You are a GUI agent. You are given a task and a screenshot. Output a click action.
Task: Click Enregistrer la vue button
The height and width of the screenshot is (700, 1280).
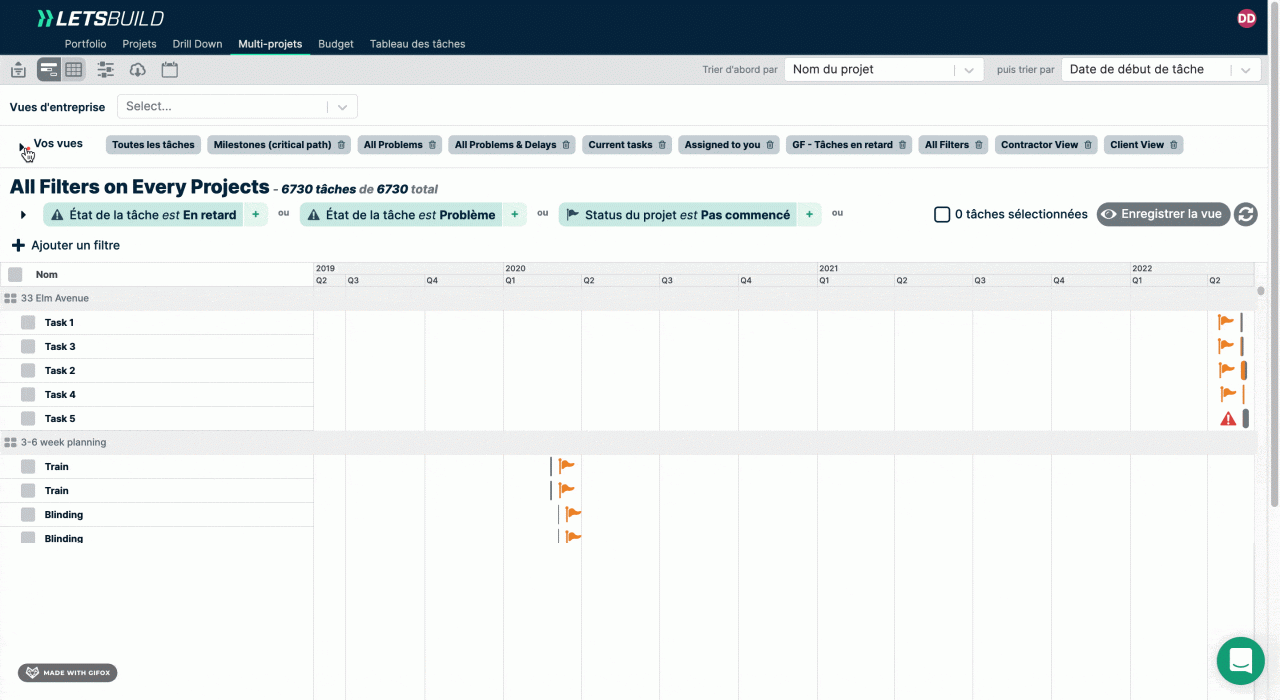(1163, 214)
